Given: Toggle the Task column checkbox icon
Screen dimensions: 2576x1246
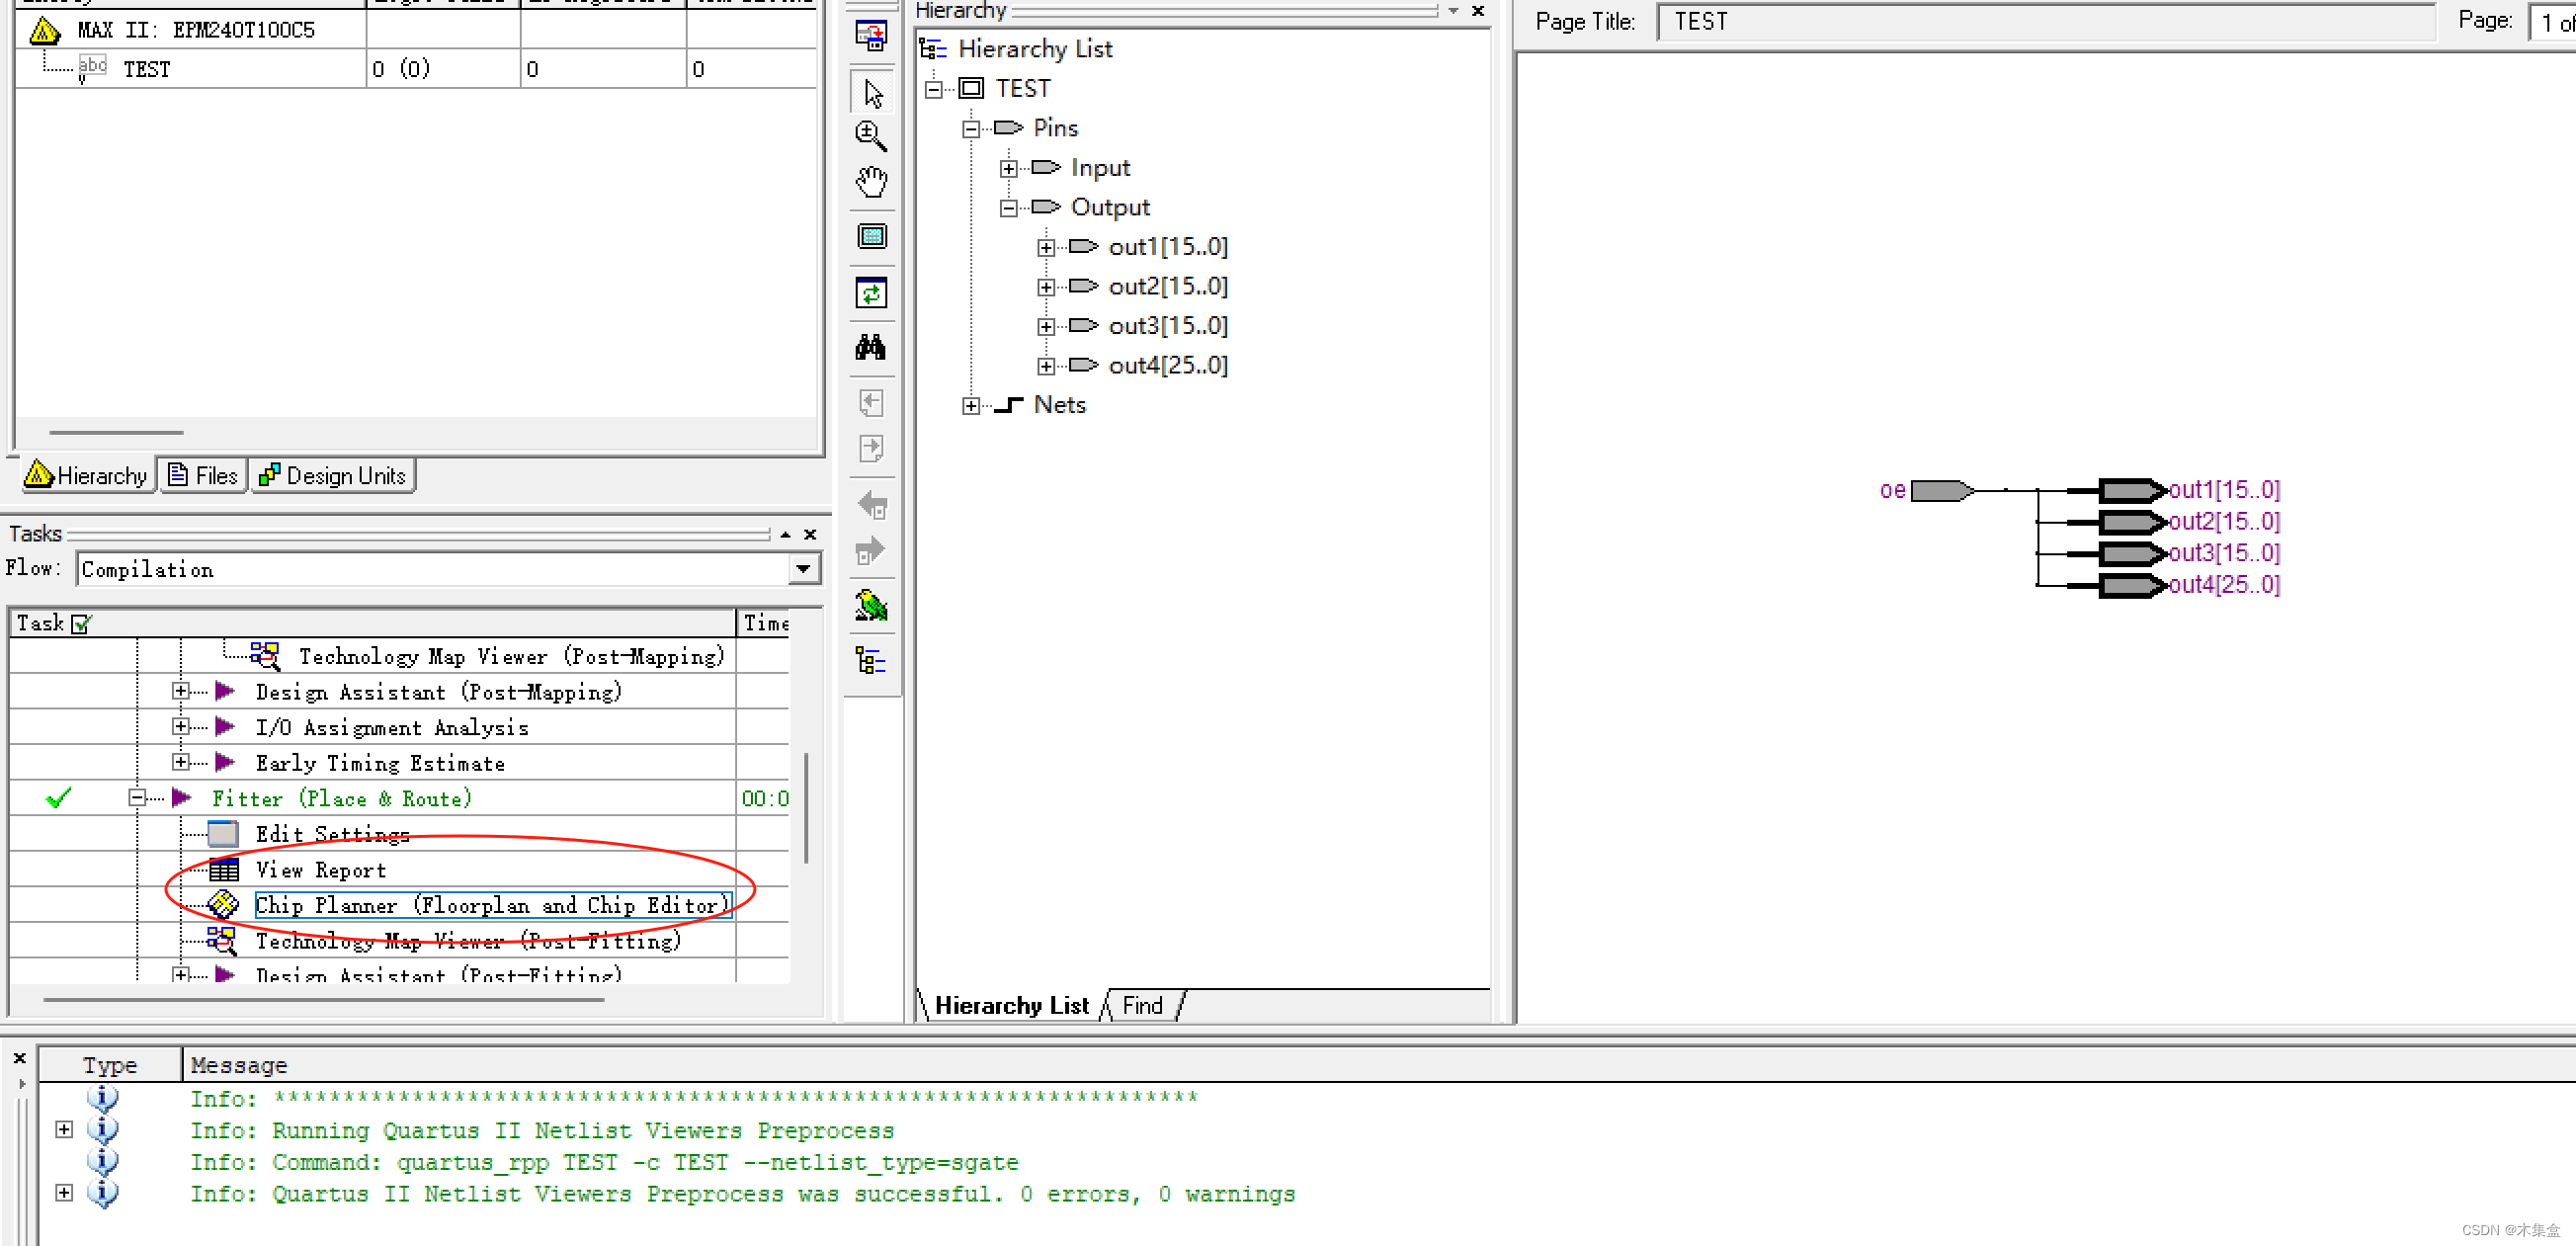Looking at the screenshot, I should (x=82, y=624).
